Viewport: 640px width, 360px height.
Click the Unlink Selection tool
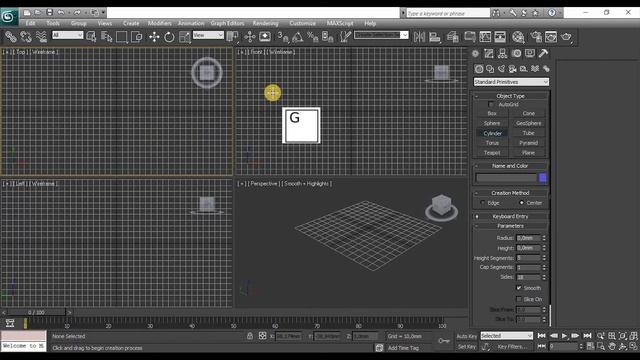tap(26, 37)
